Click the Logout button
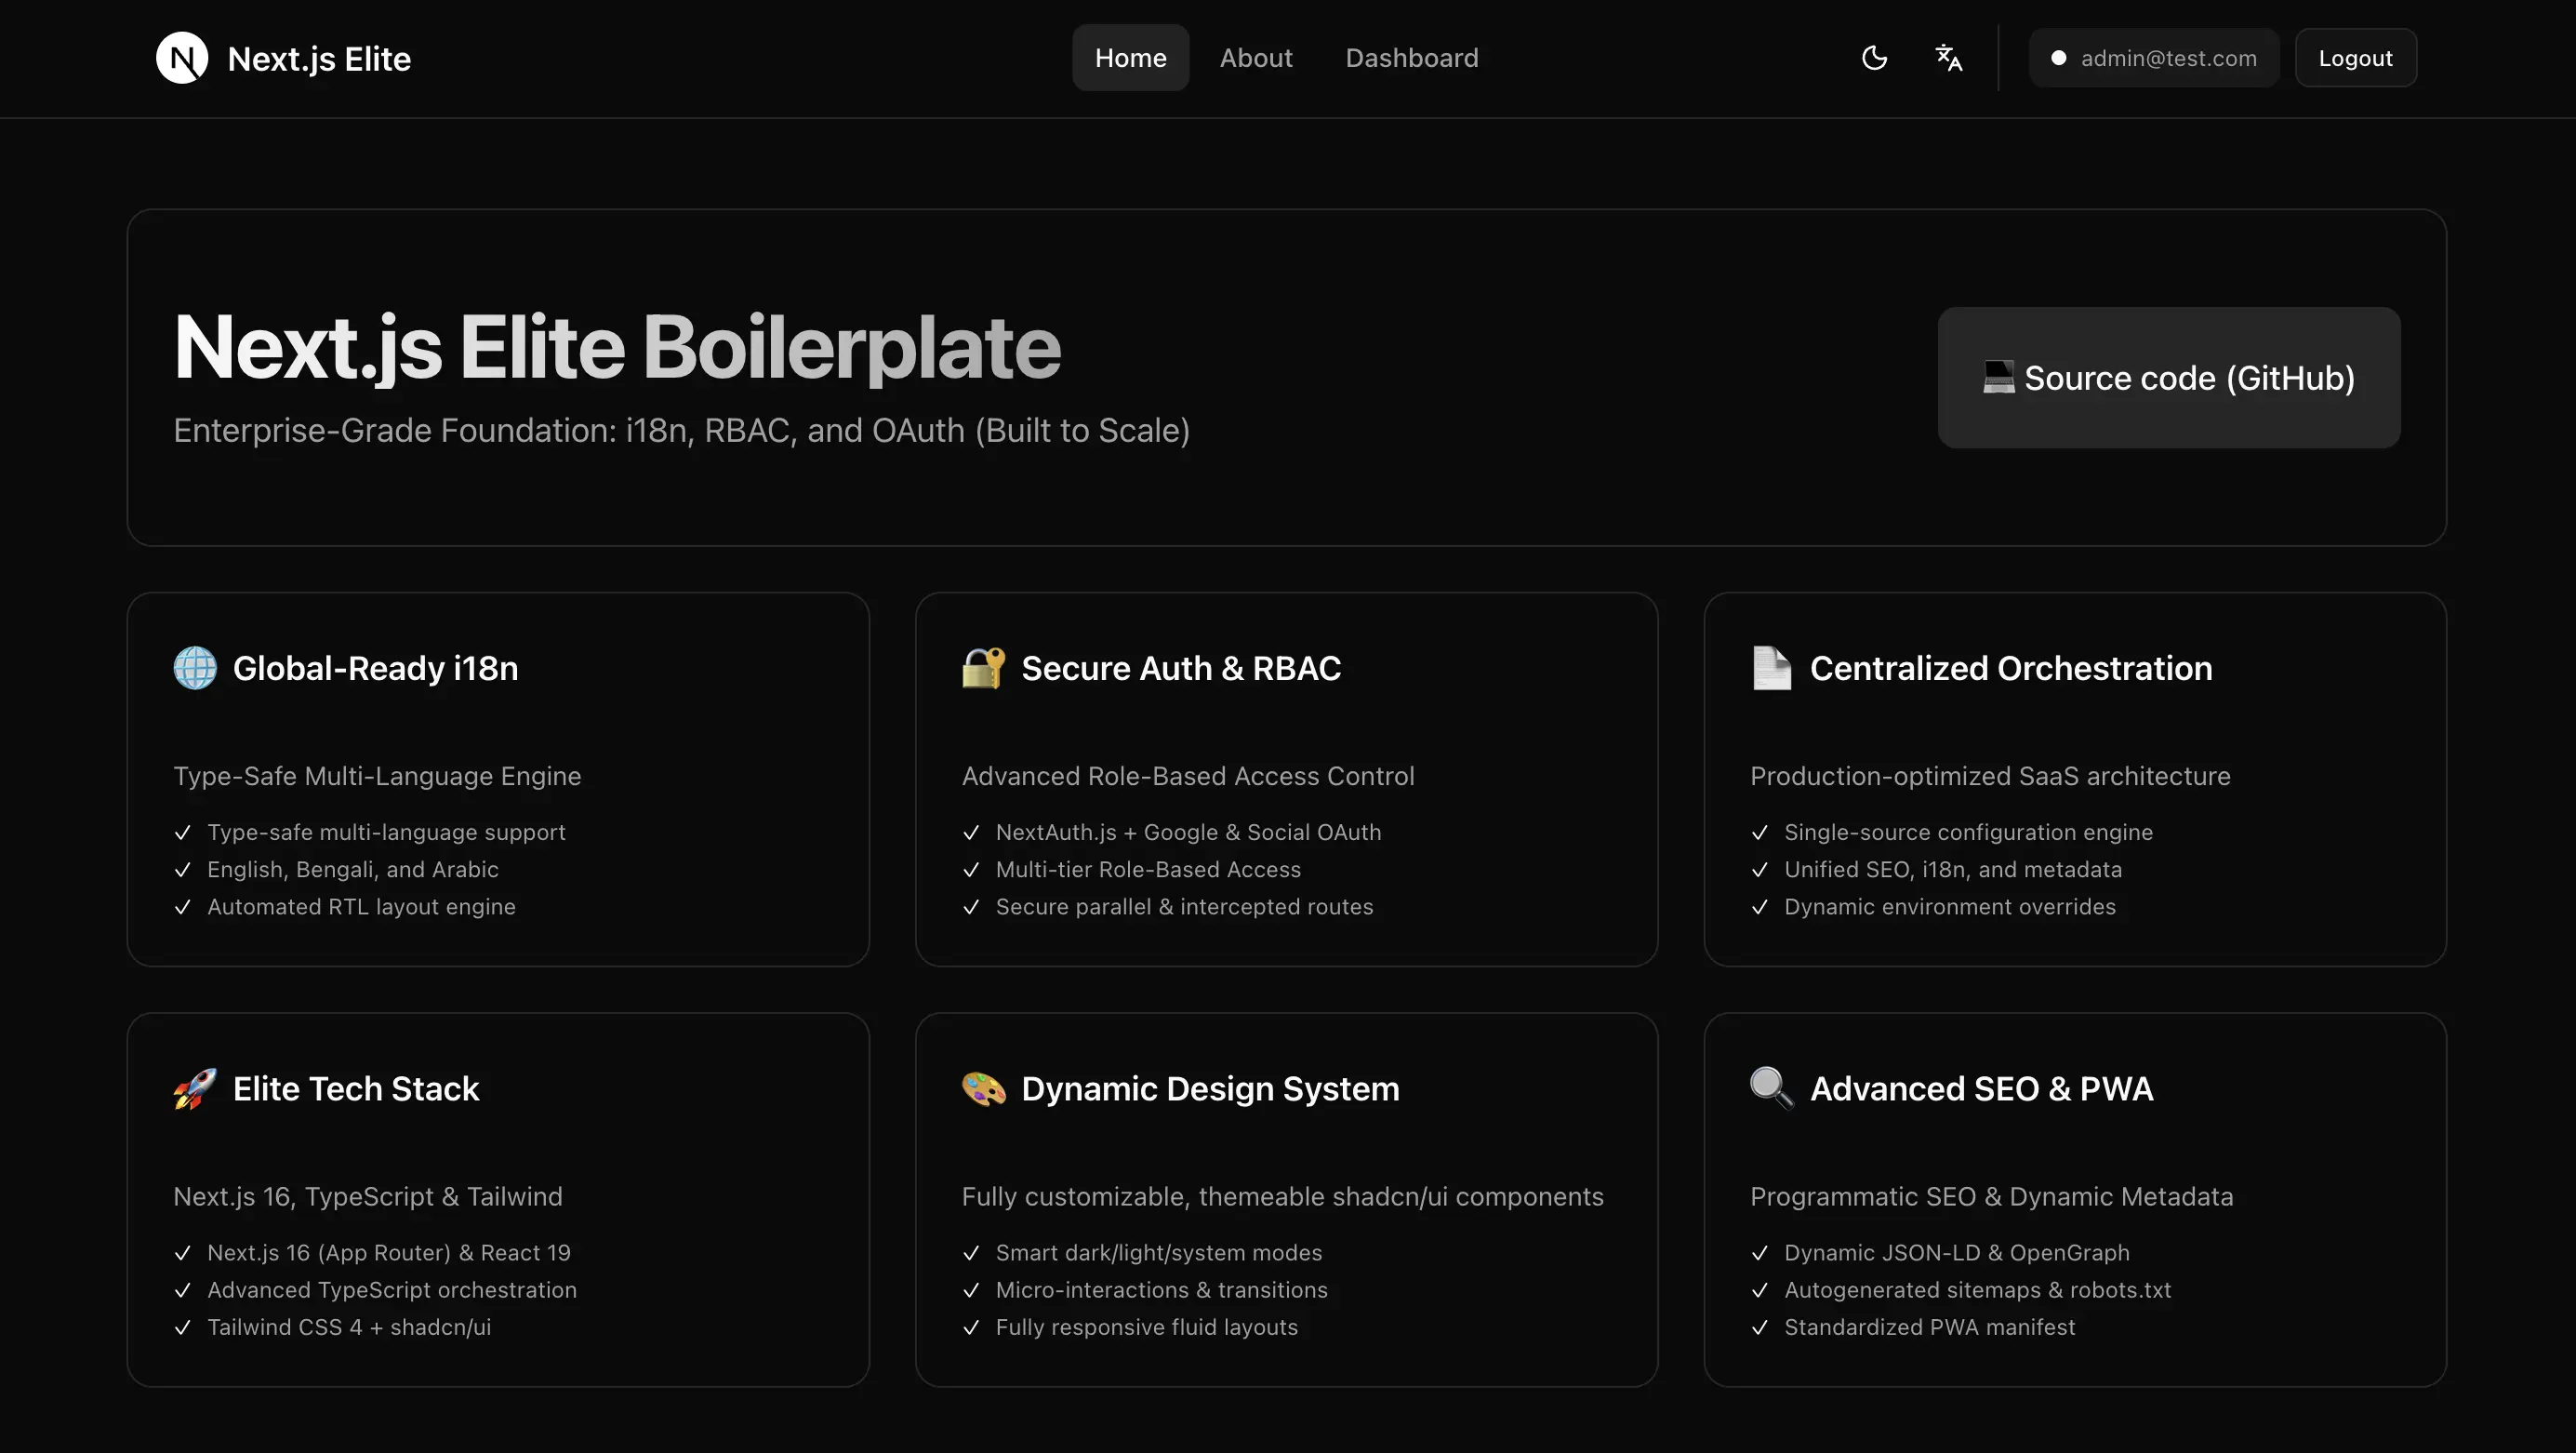The image size is (2576, 1453). coord(2355,57)
